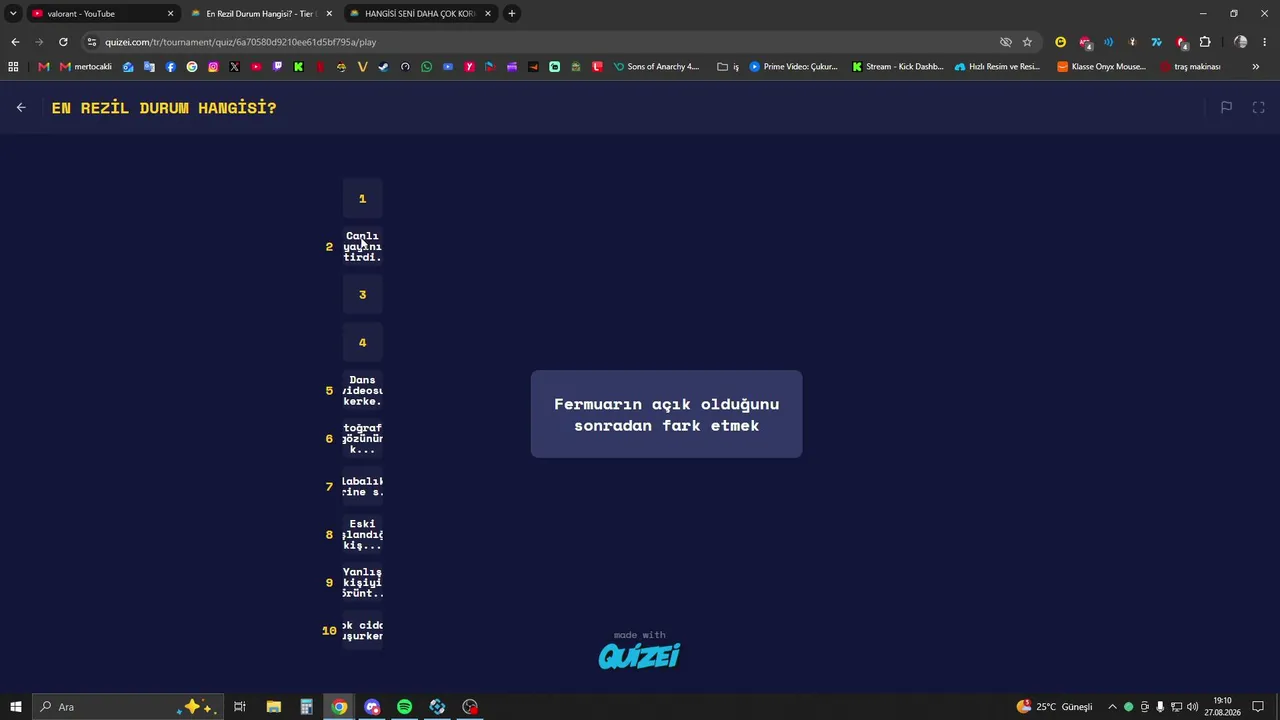Open the notification center icon

tap(1258, 707)
